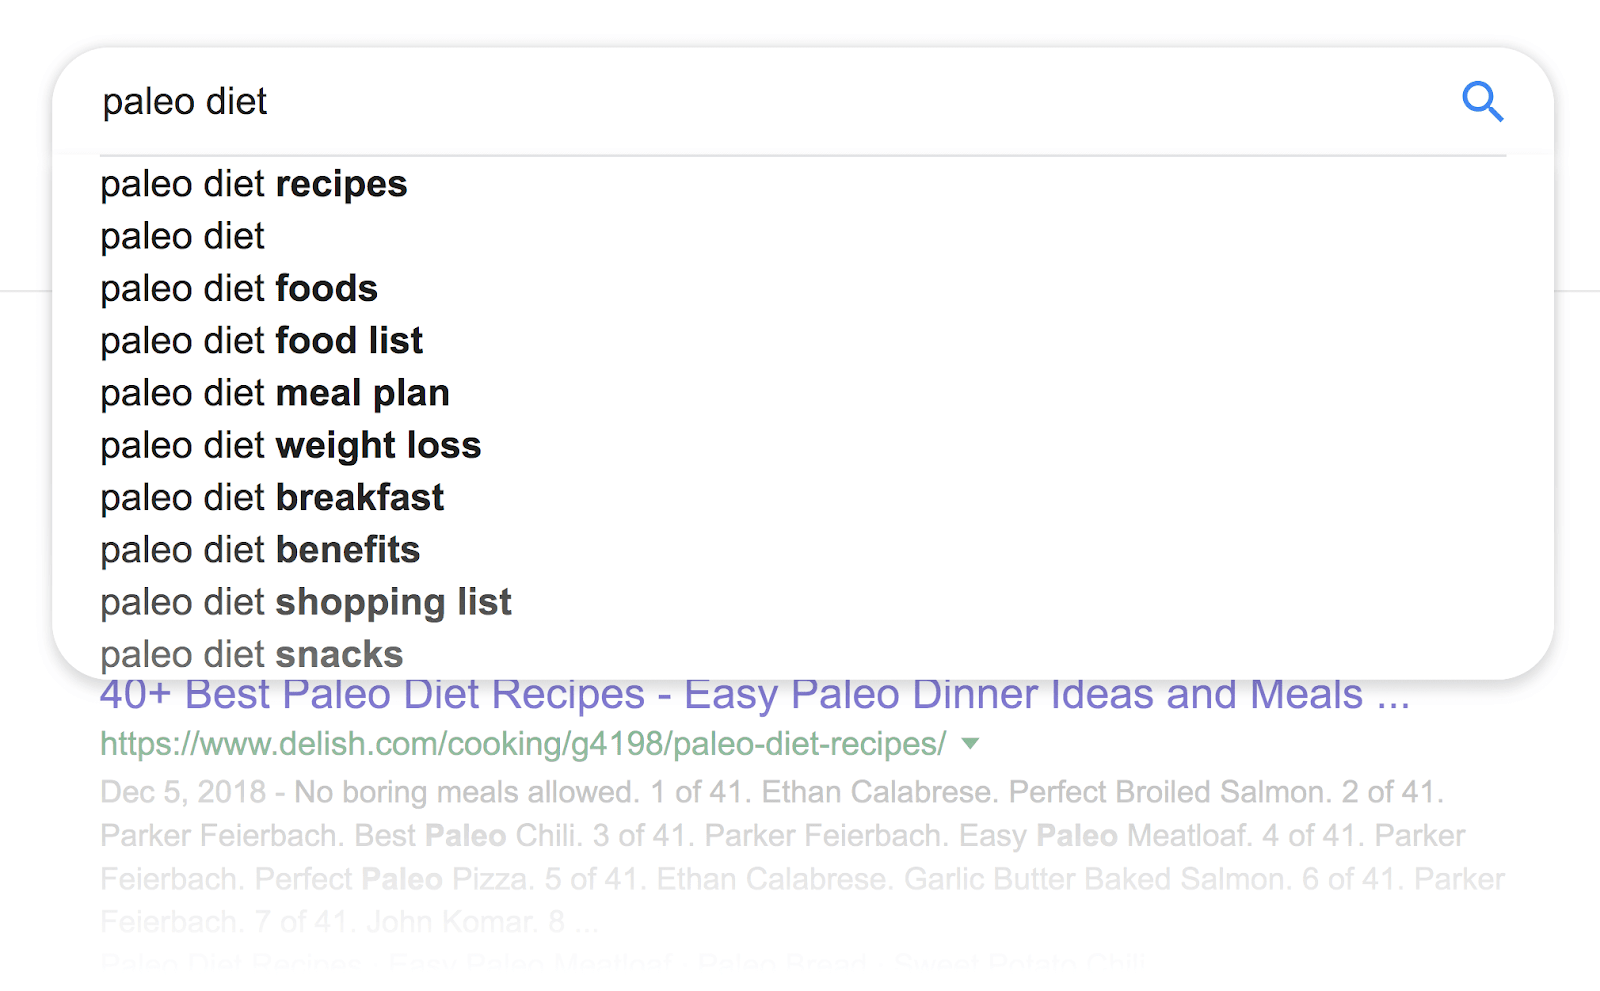
Task: Select 'paleo diet breakfast' suggestion
Action: click(x=272, y=498)
